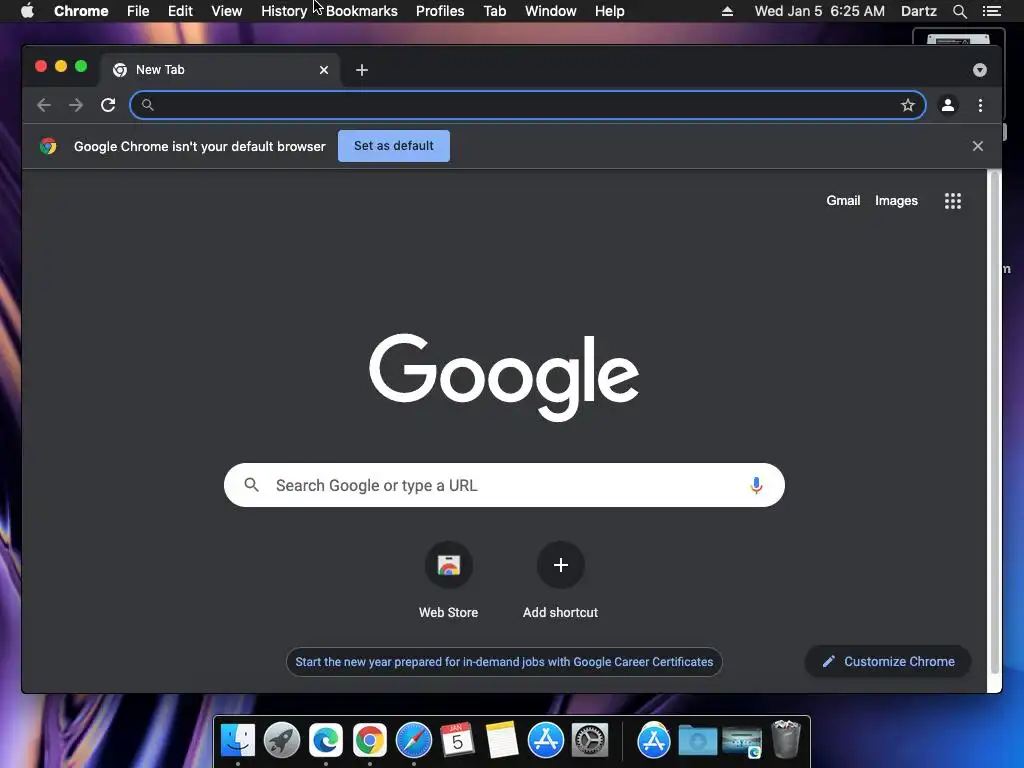The width and height of the screenshot is (1024, 768).
Task: Focus the address bar
Action: tap(528, 105)
